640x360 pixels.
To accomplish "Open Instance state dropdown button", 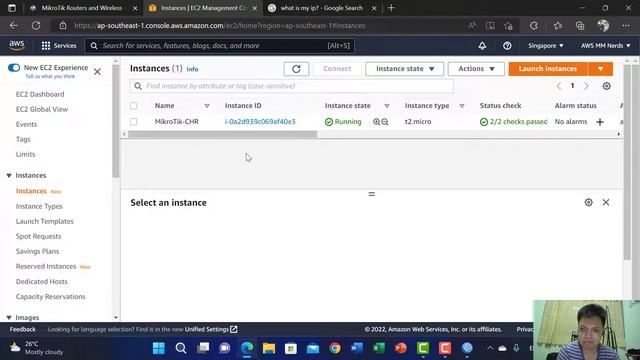I will coord(404,69).
